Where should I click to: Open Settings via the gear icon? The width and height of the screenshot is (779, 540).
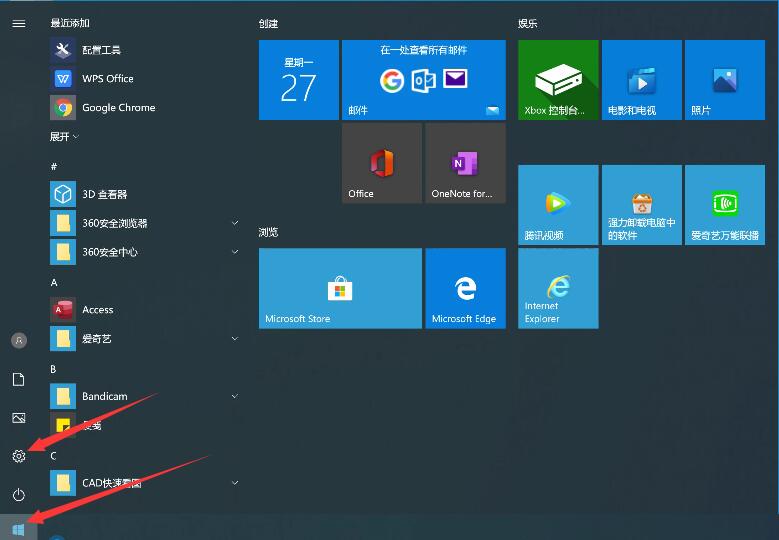click(19, 456)
